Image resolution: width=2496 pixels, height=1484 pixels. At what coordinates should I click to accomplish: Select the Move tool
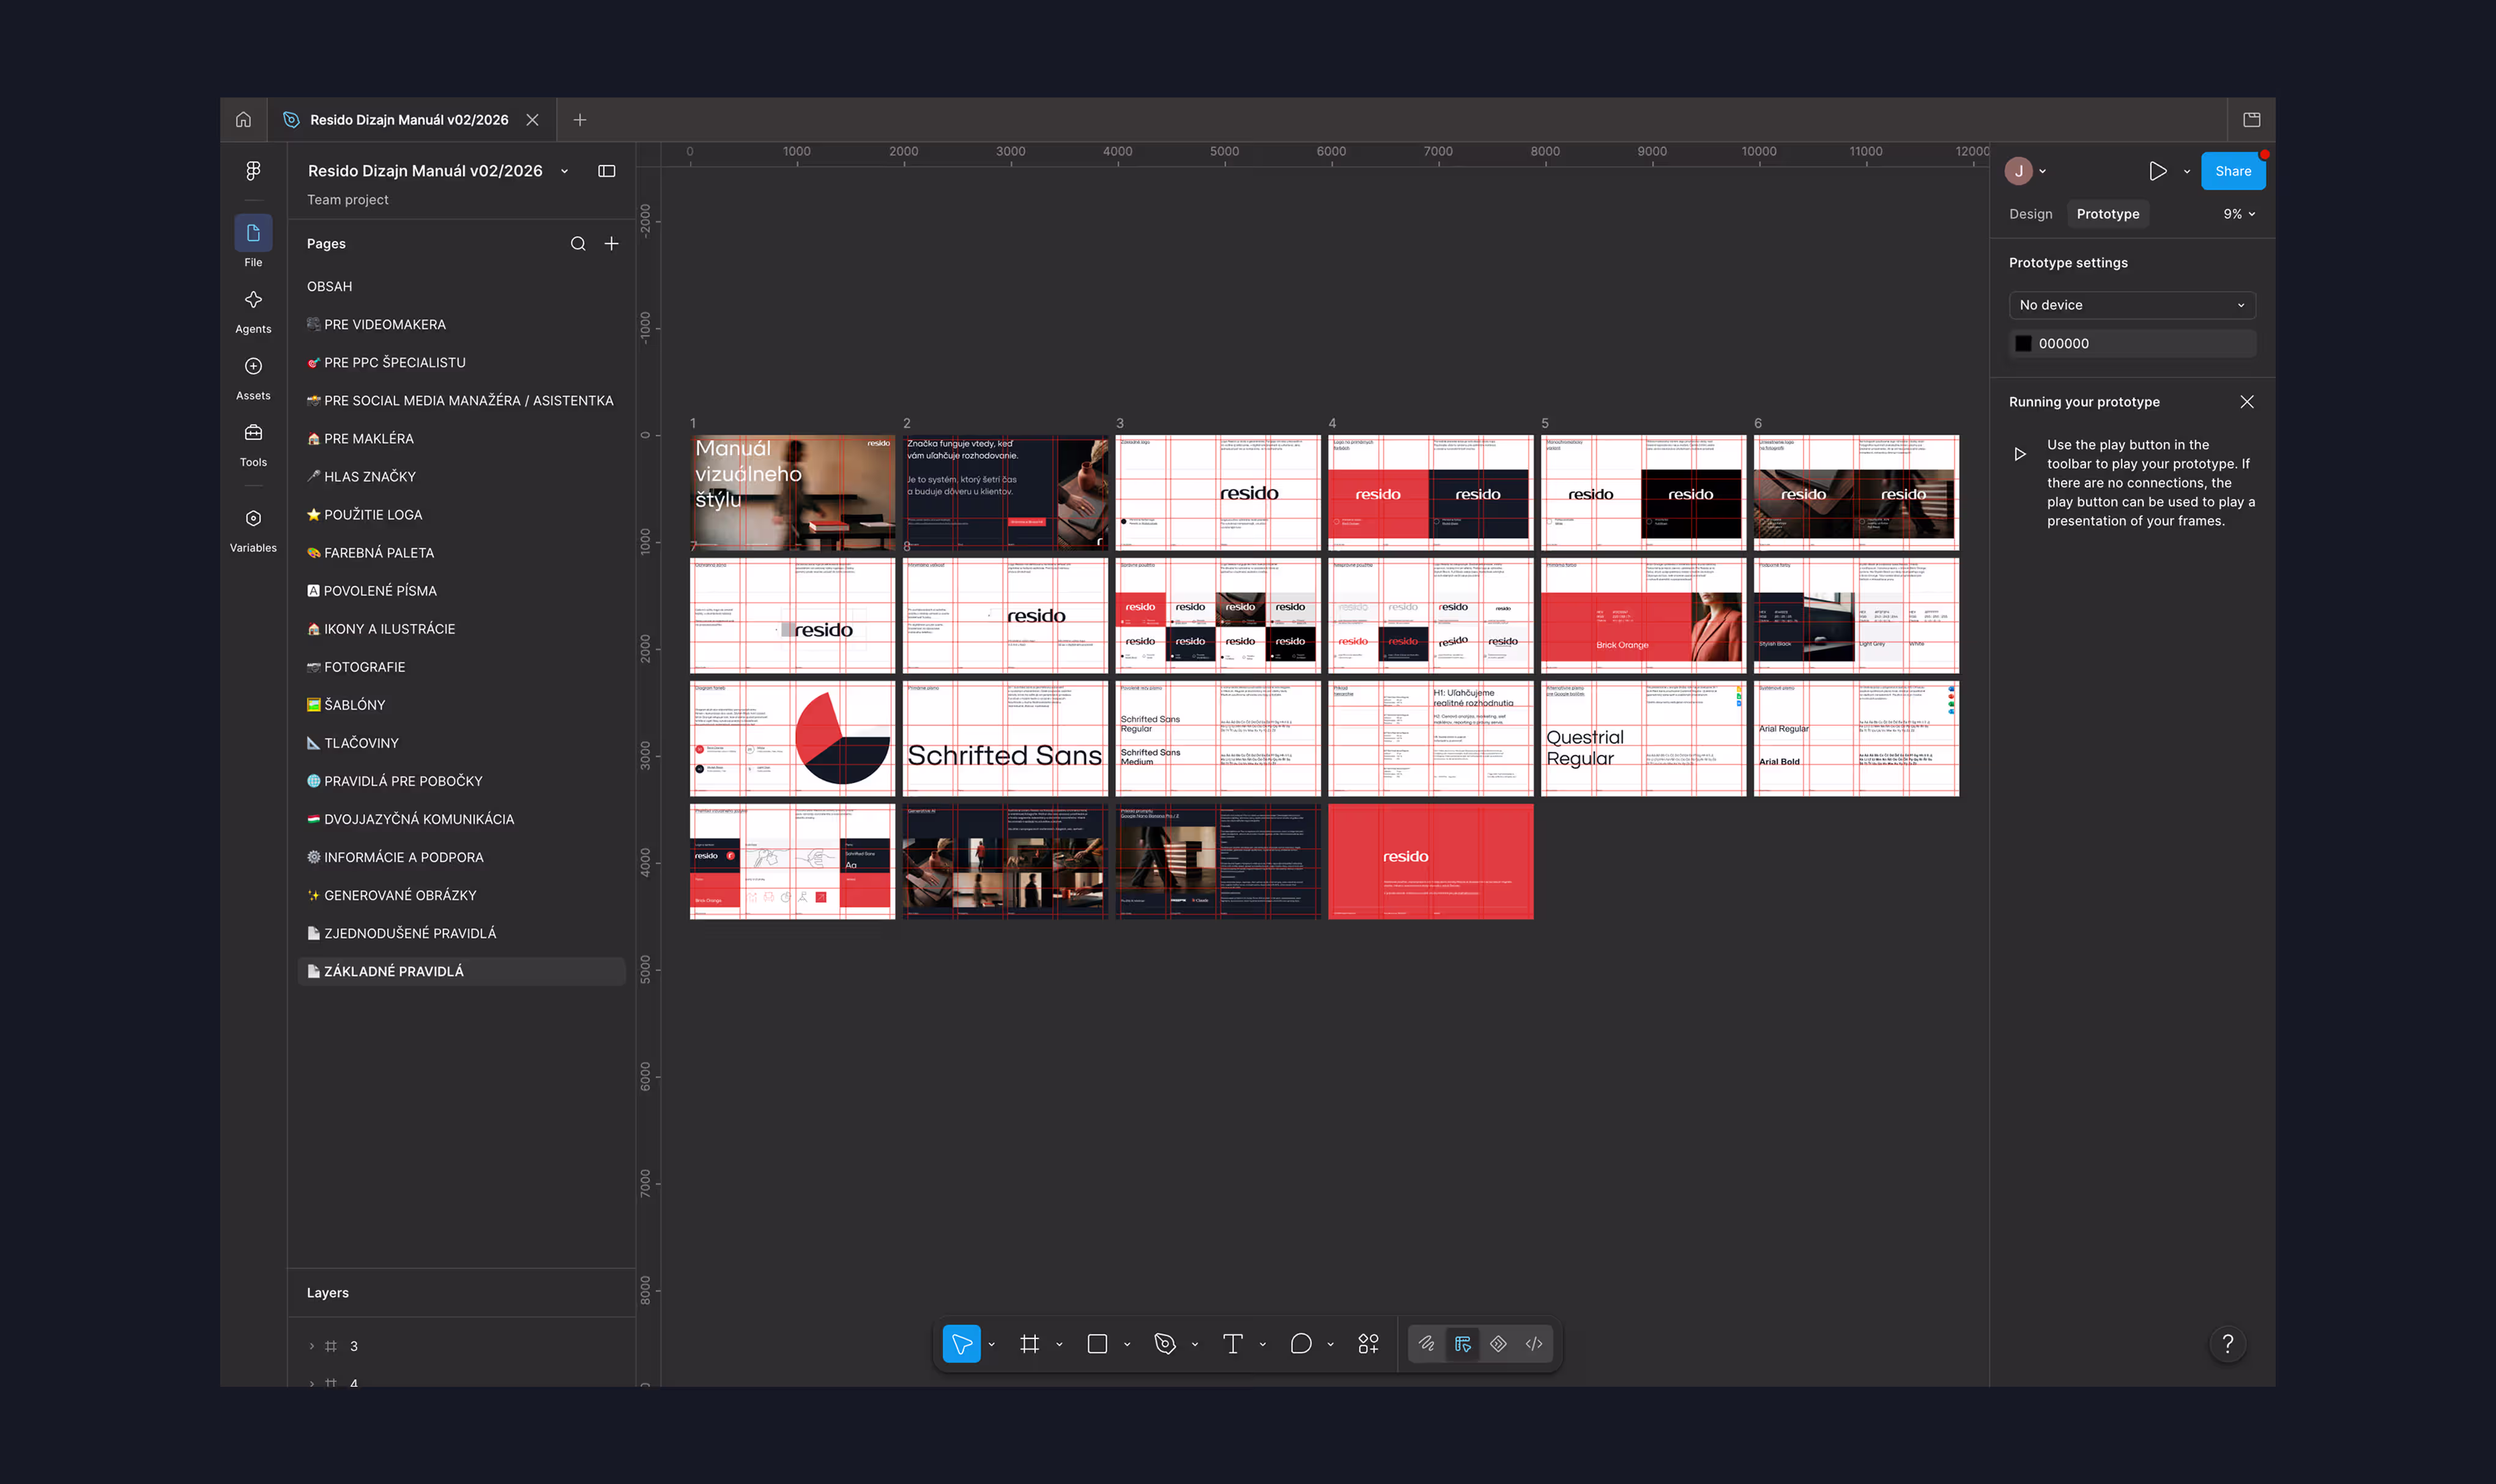click(961, 1344)
